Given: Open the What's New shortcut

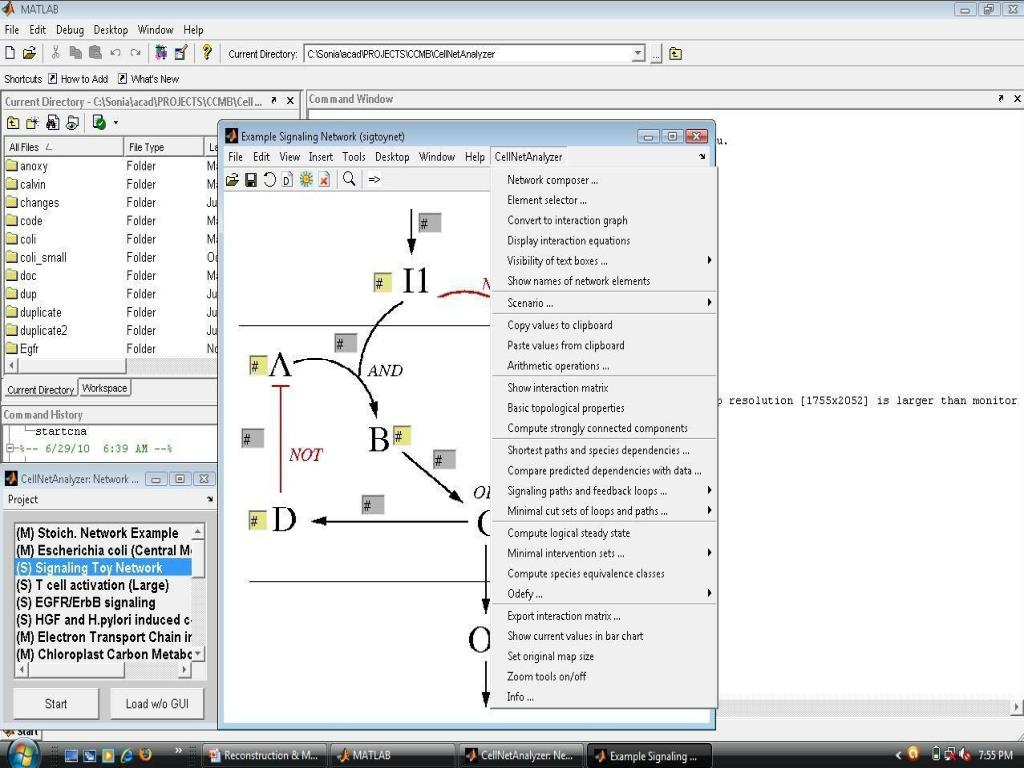Looking at the screenshot, I should [148, 79].
